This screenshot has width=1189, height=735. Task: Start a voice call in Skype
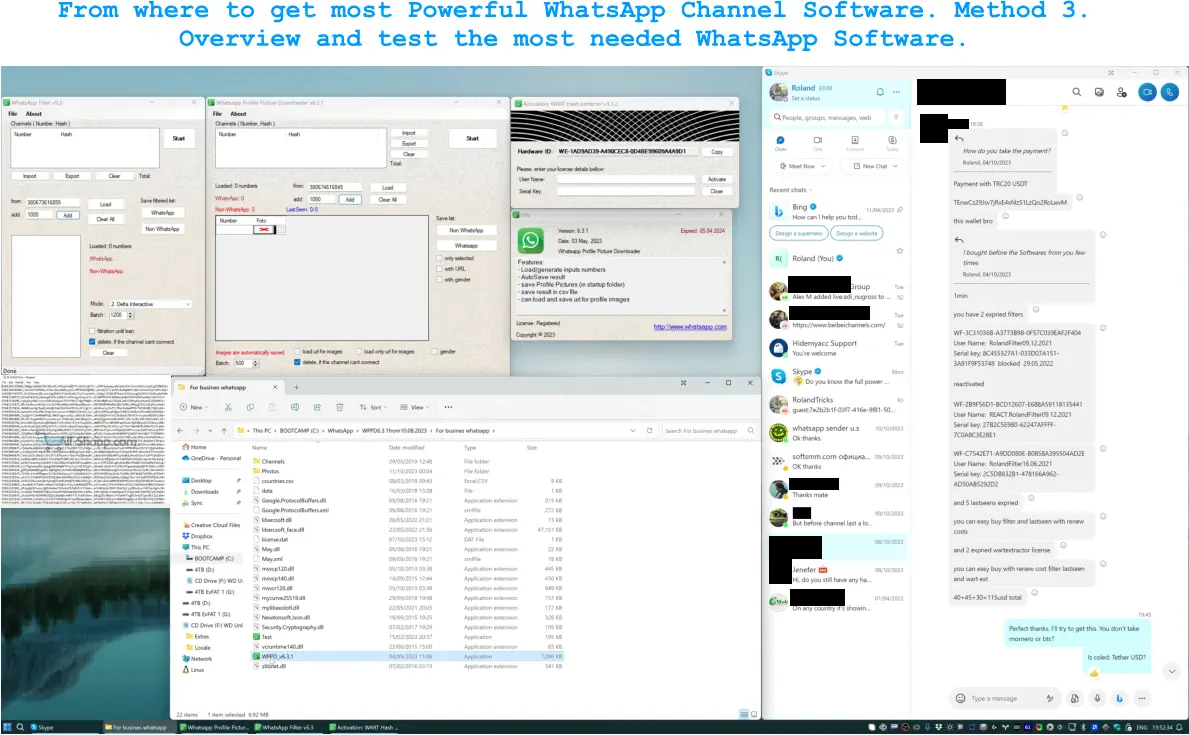point(1169,92)
